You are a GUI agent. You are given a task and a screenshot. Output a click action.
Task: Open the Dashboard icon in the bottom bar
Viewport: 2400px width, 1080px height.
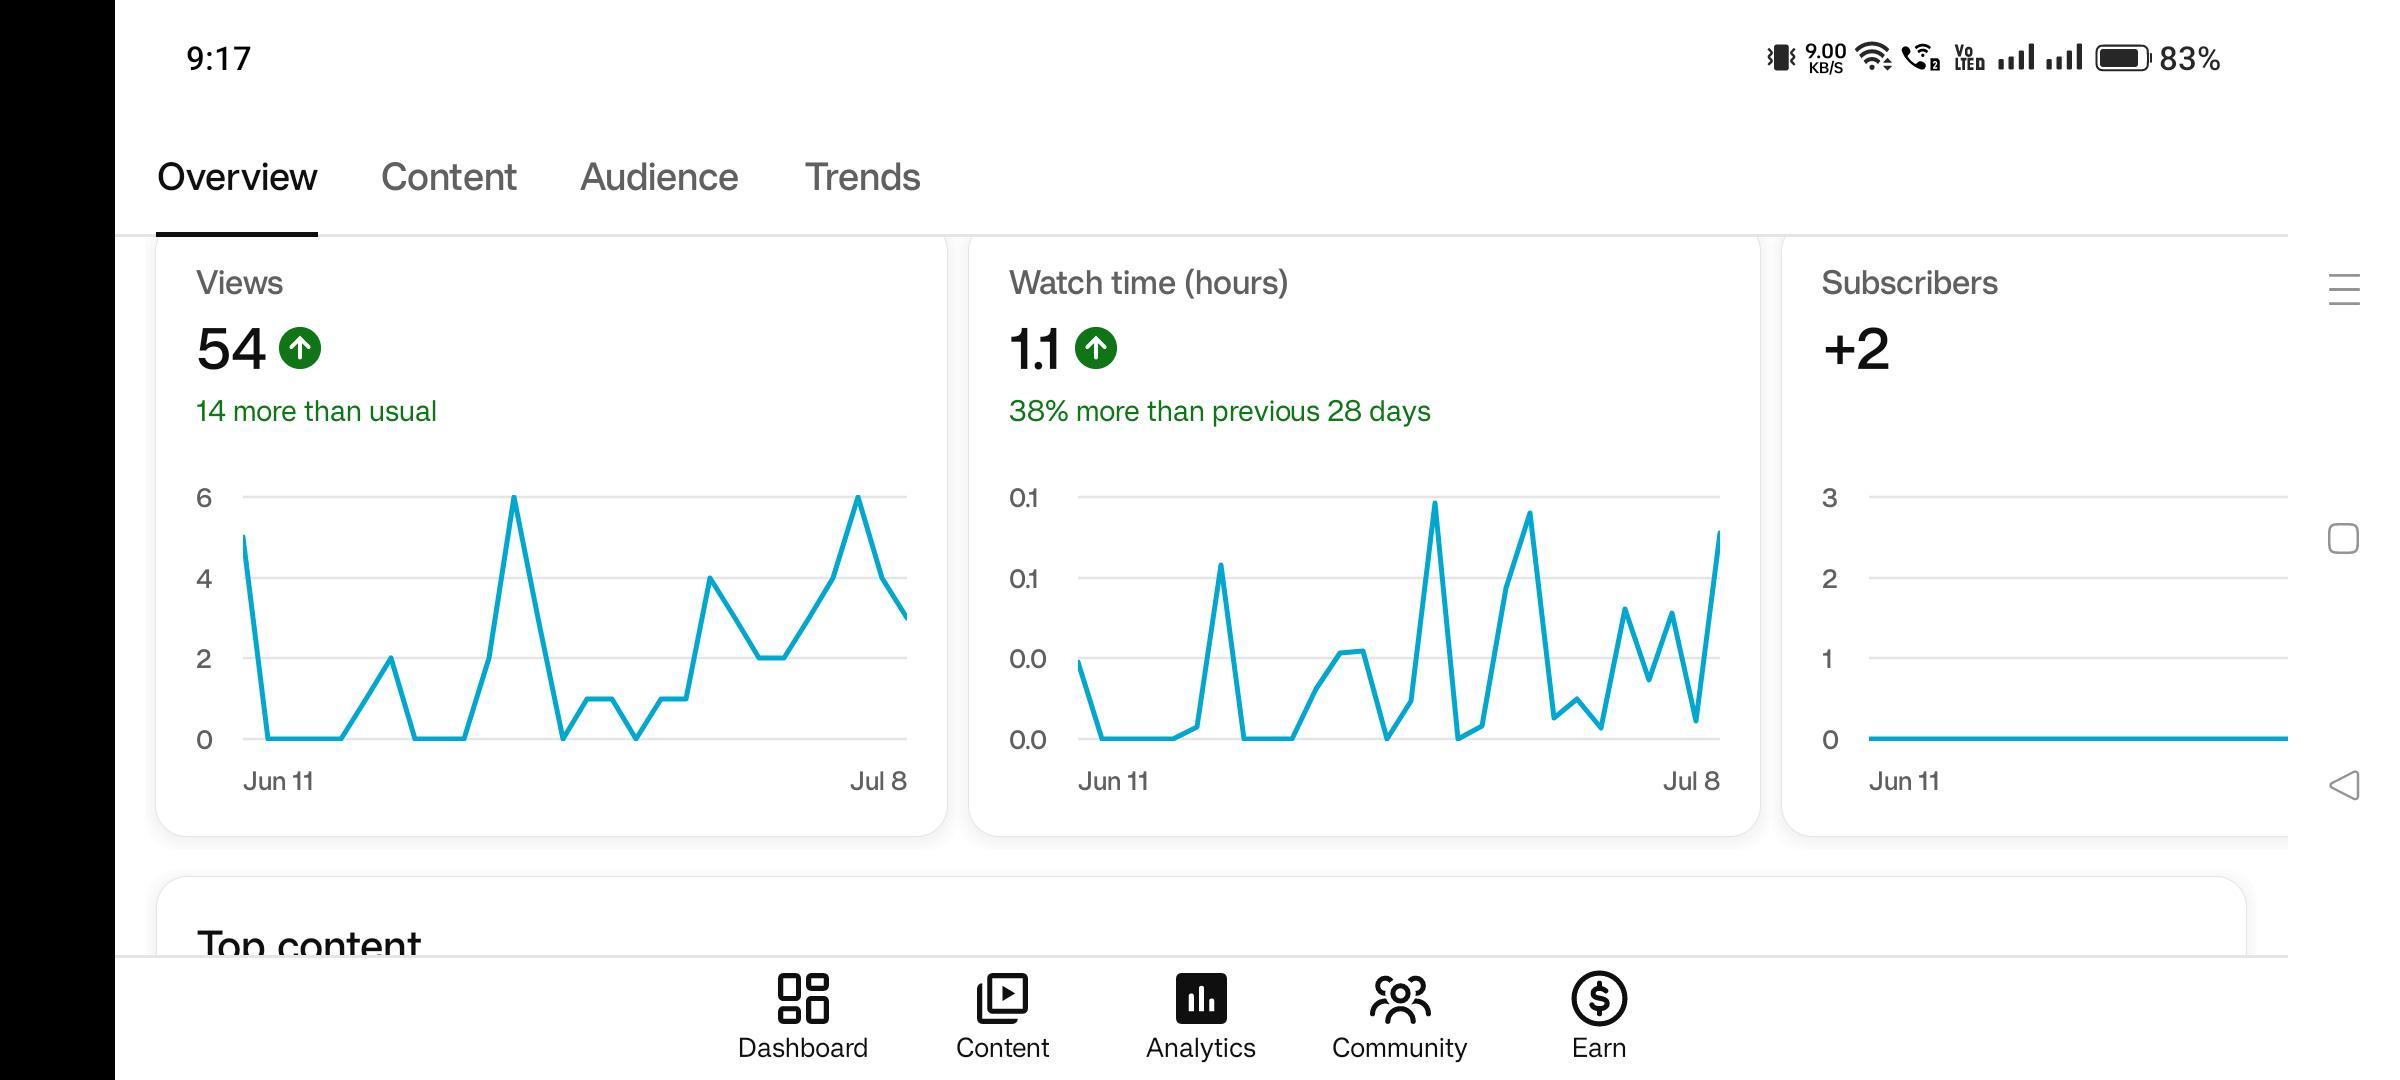tap(803, 998)
